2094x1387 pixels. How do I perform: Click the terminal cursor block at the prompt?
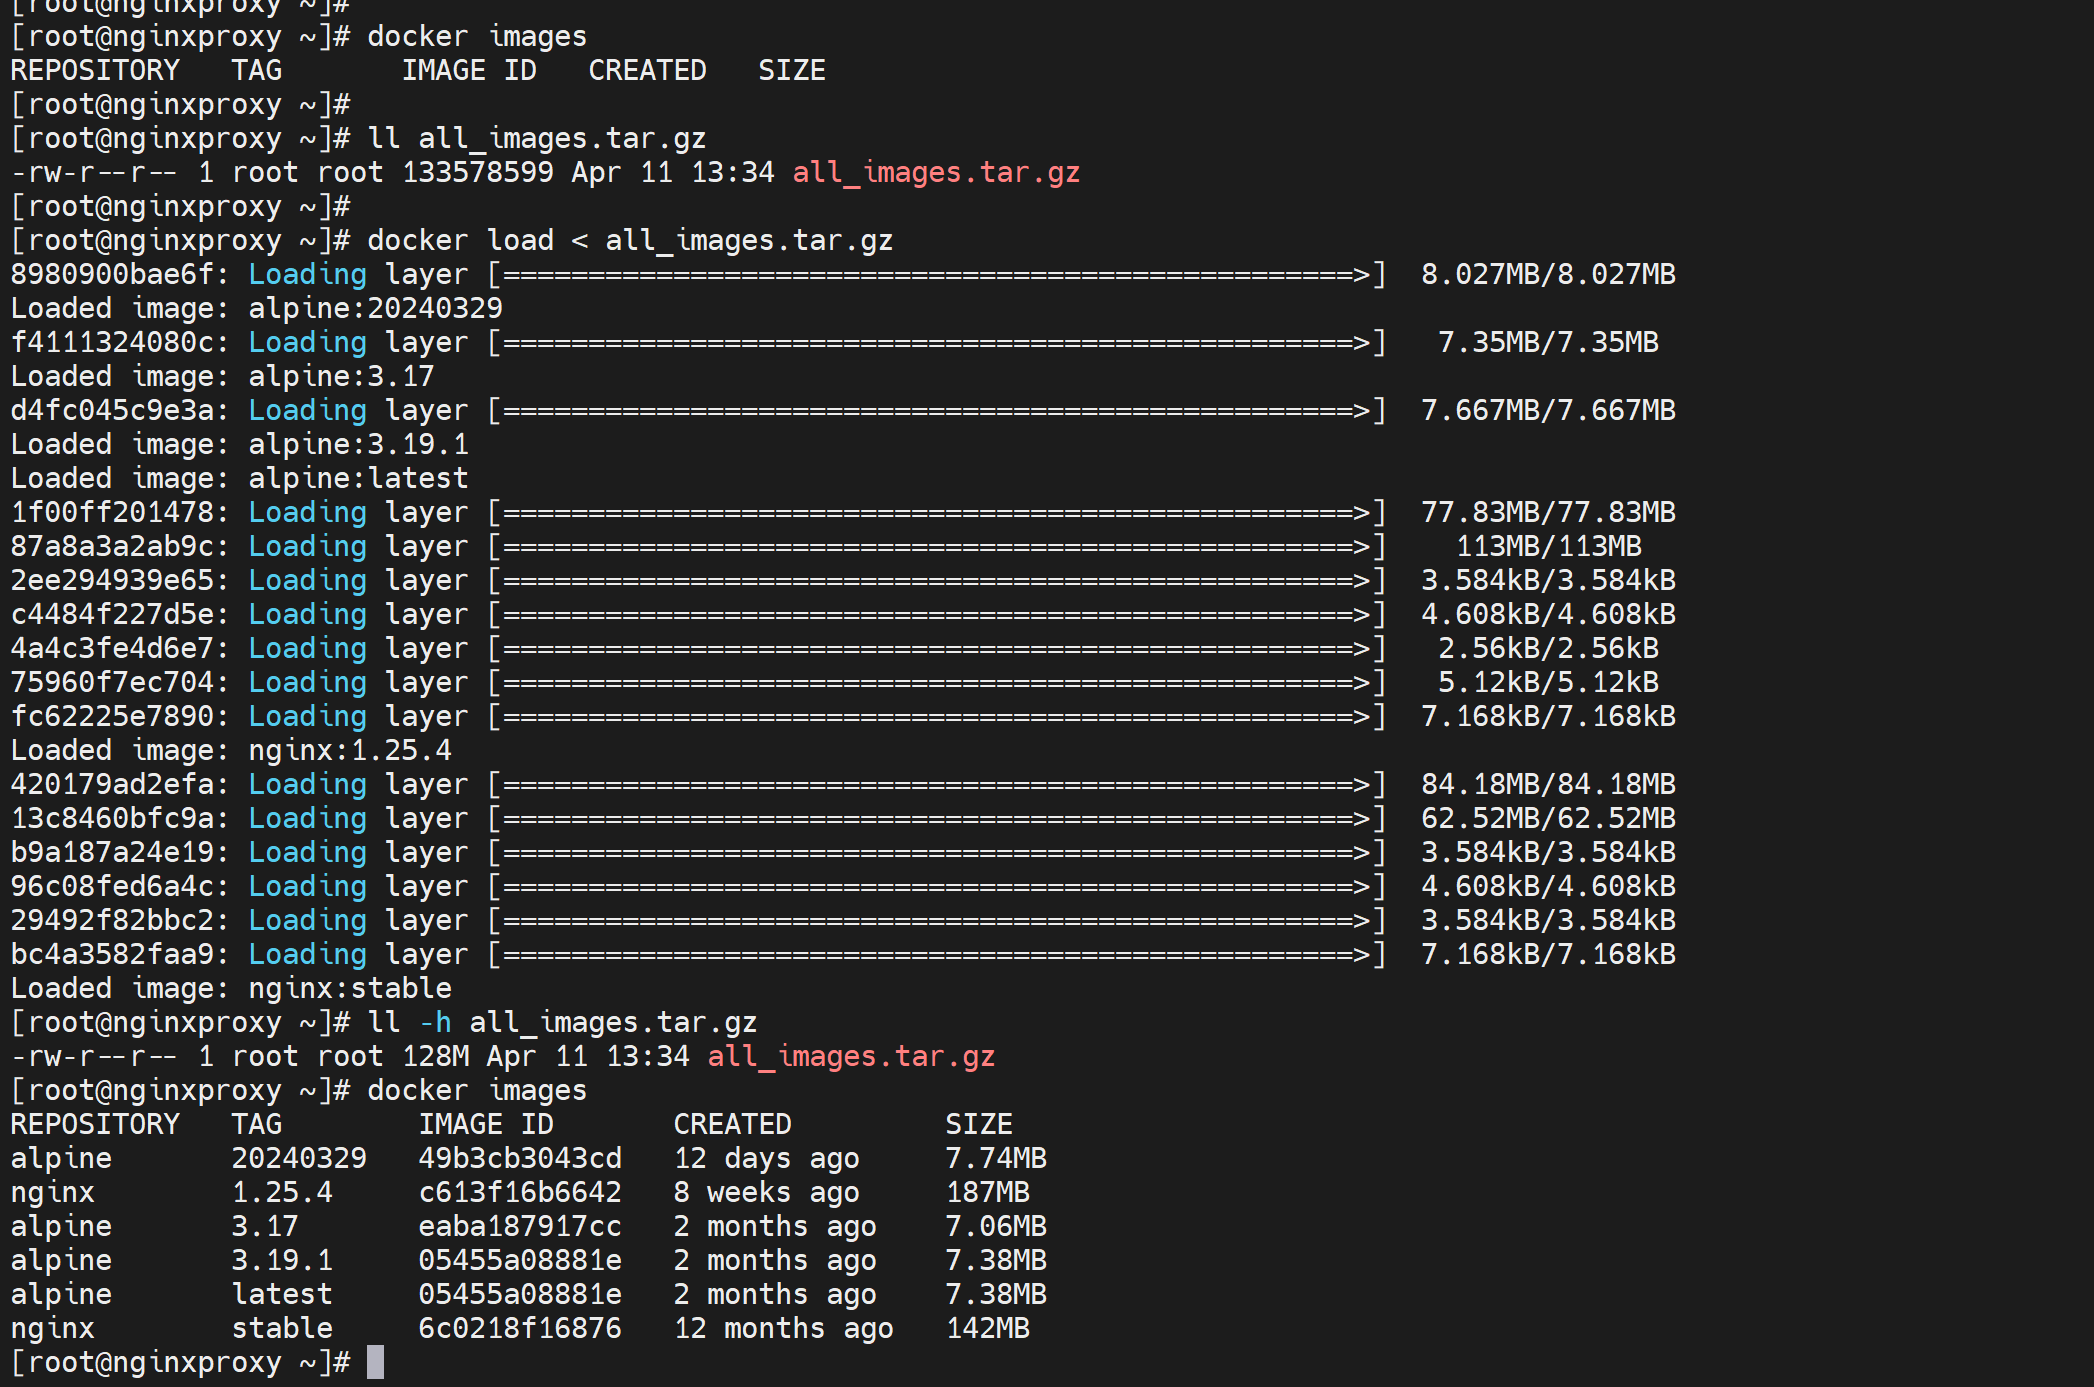[x=375, y=1362]
